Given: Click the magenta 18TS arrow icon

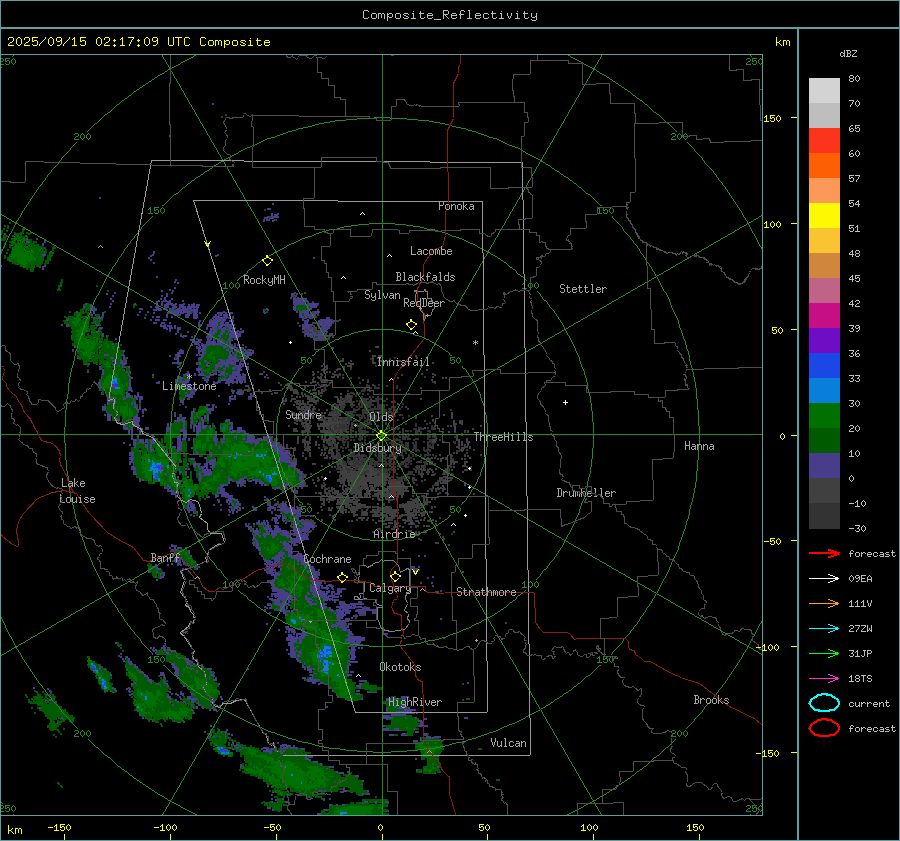Looking at the screenshot, I should click(x=824, y=679).
